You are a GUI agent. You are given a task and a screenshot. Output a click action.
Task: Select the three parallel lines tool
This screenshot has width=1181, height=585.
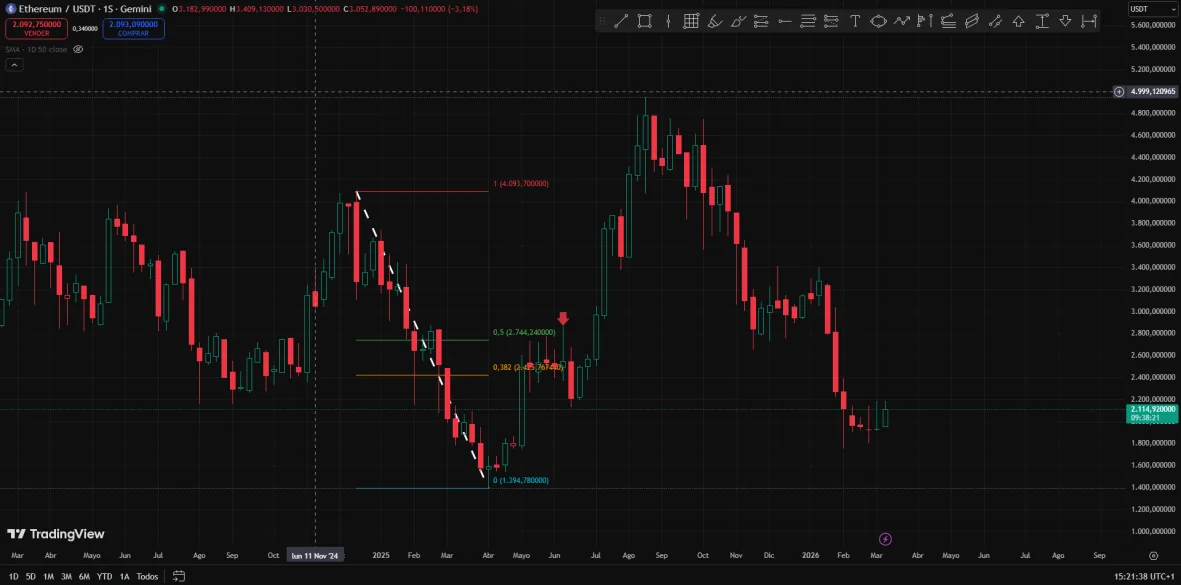pyautogui.click(x=808, y=21)
